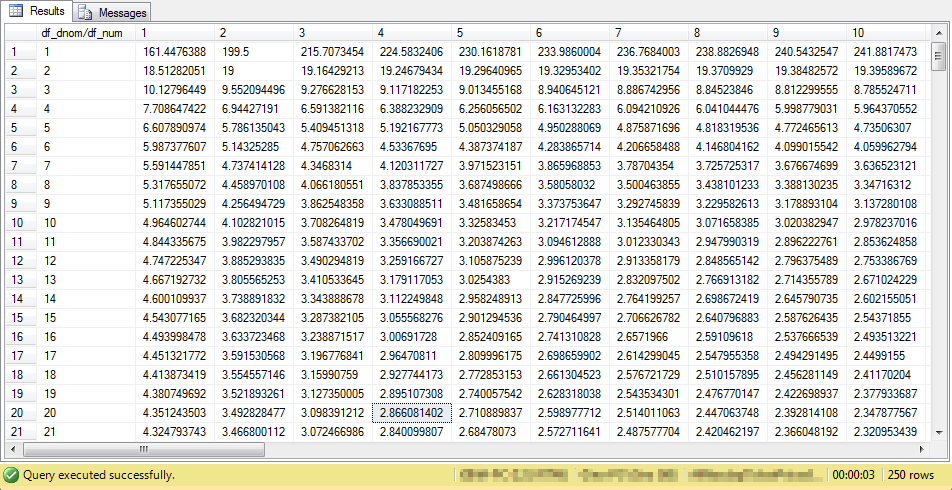Select cell with value 199.5
The height and width of the screenshot is (490, 952).
click(254, 52)
